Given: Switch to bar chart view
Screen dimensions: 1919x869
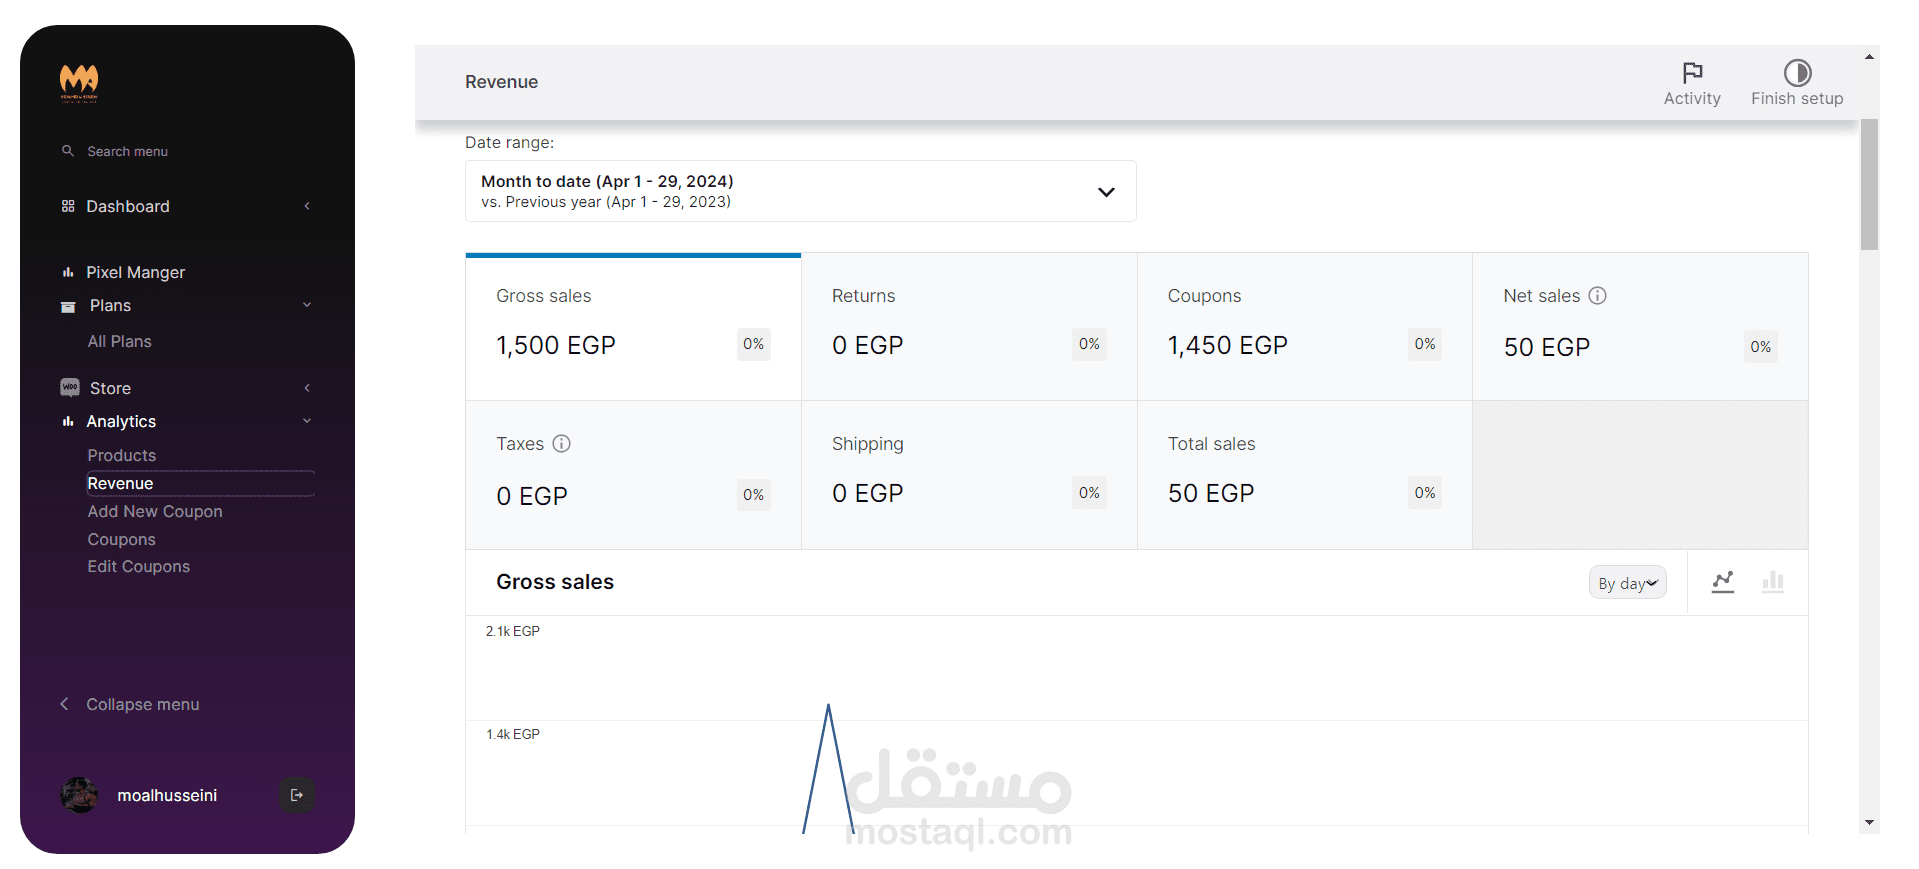Looking at the screenshot, I should point(1772,582).
